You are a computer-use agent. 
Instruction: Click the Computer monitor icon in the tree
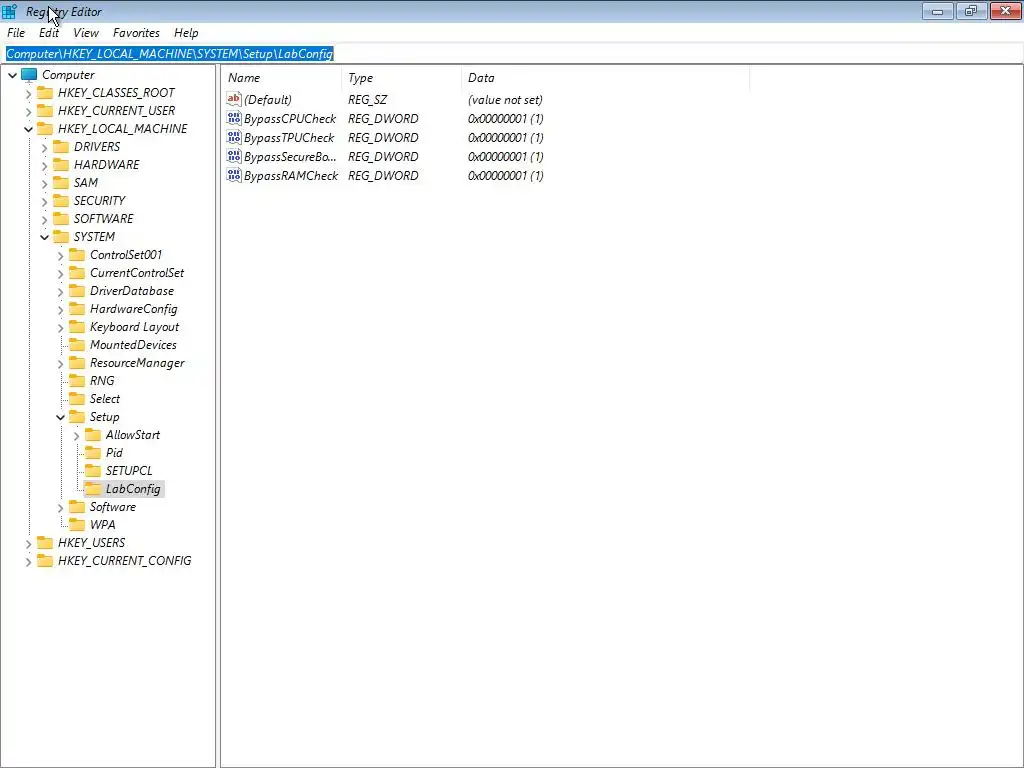pos(29,74)
